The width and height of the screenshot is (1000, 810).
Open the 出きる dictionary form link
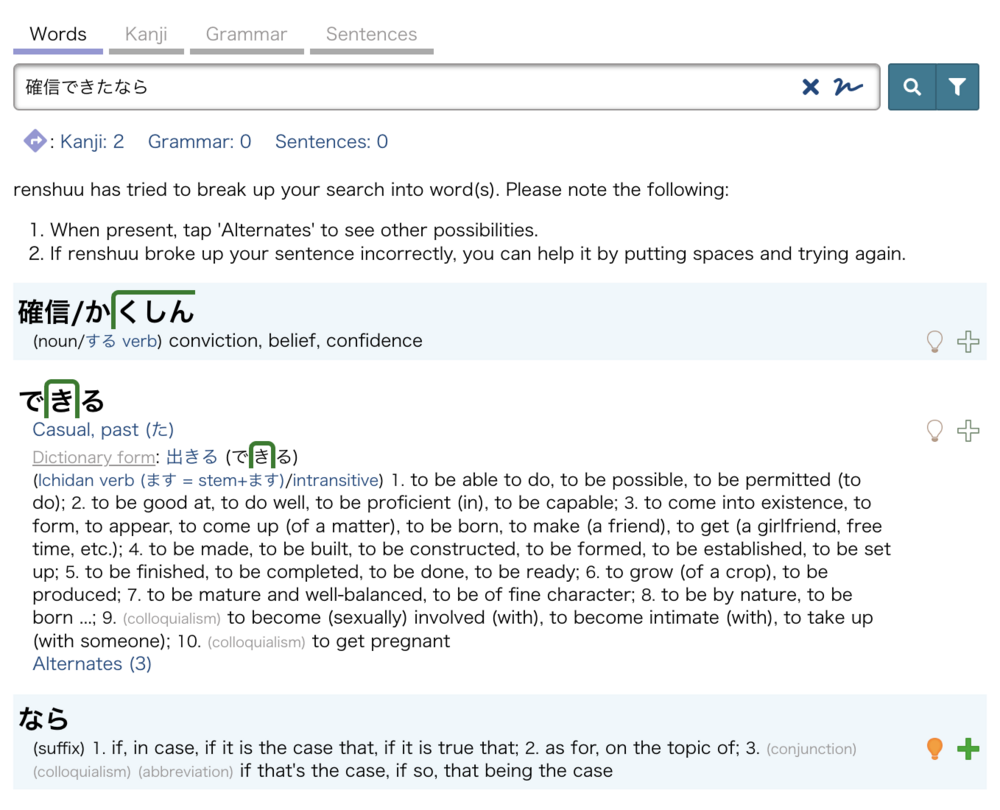tap(191, 457)
